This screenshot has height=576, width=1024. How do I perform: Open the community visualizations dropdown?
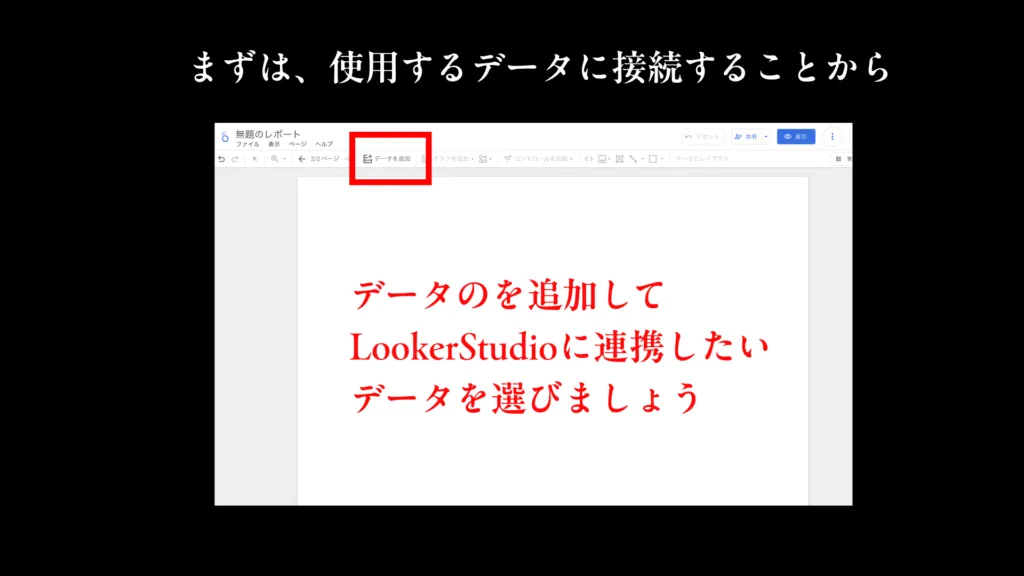point(485,159)
